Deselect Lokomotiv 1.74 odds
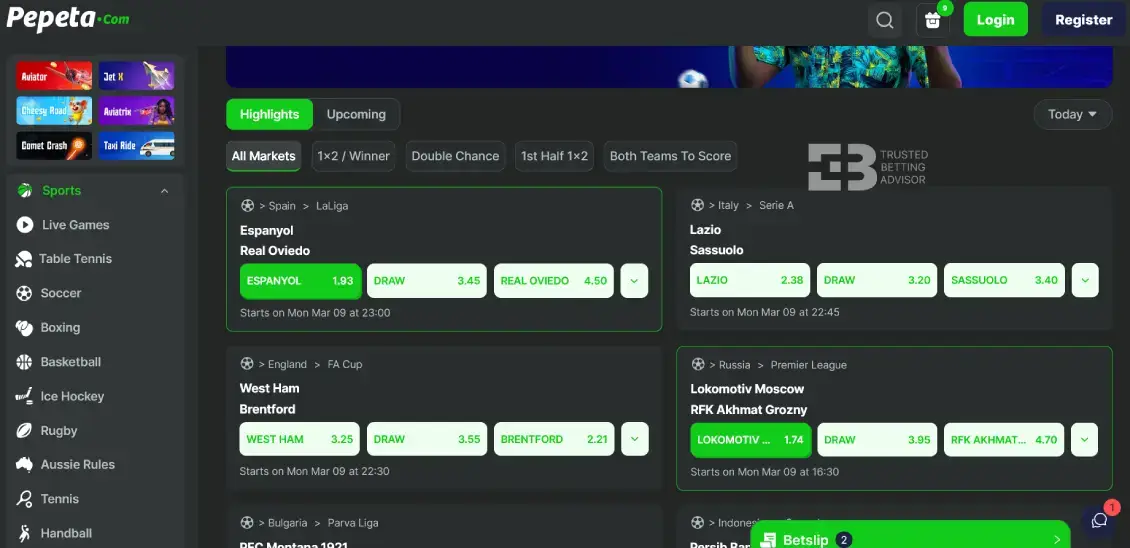1130x548 pixels. pos(750,440)
